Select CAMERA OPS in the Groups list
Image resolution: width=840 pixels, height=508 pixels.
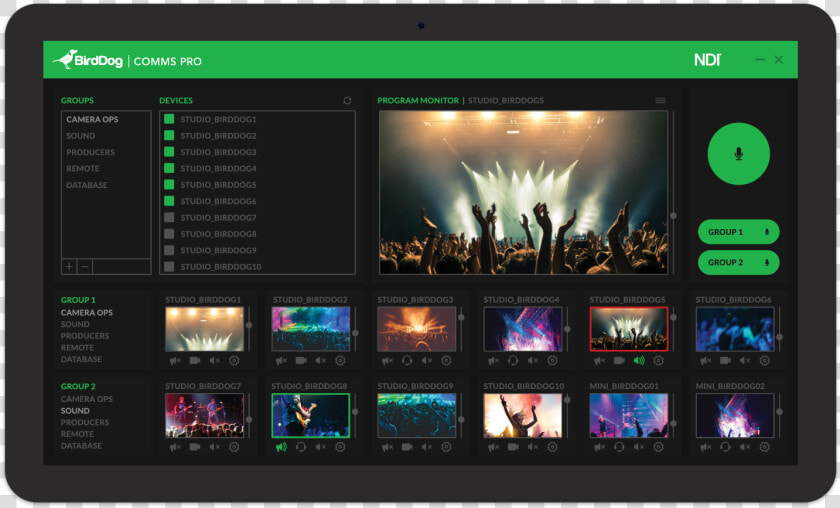(x=92, y=119)
